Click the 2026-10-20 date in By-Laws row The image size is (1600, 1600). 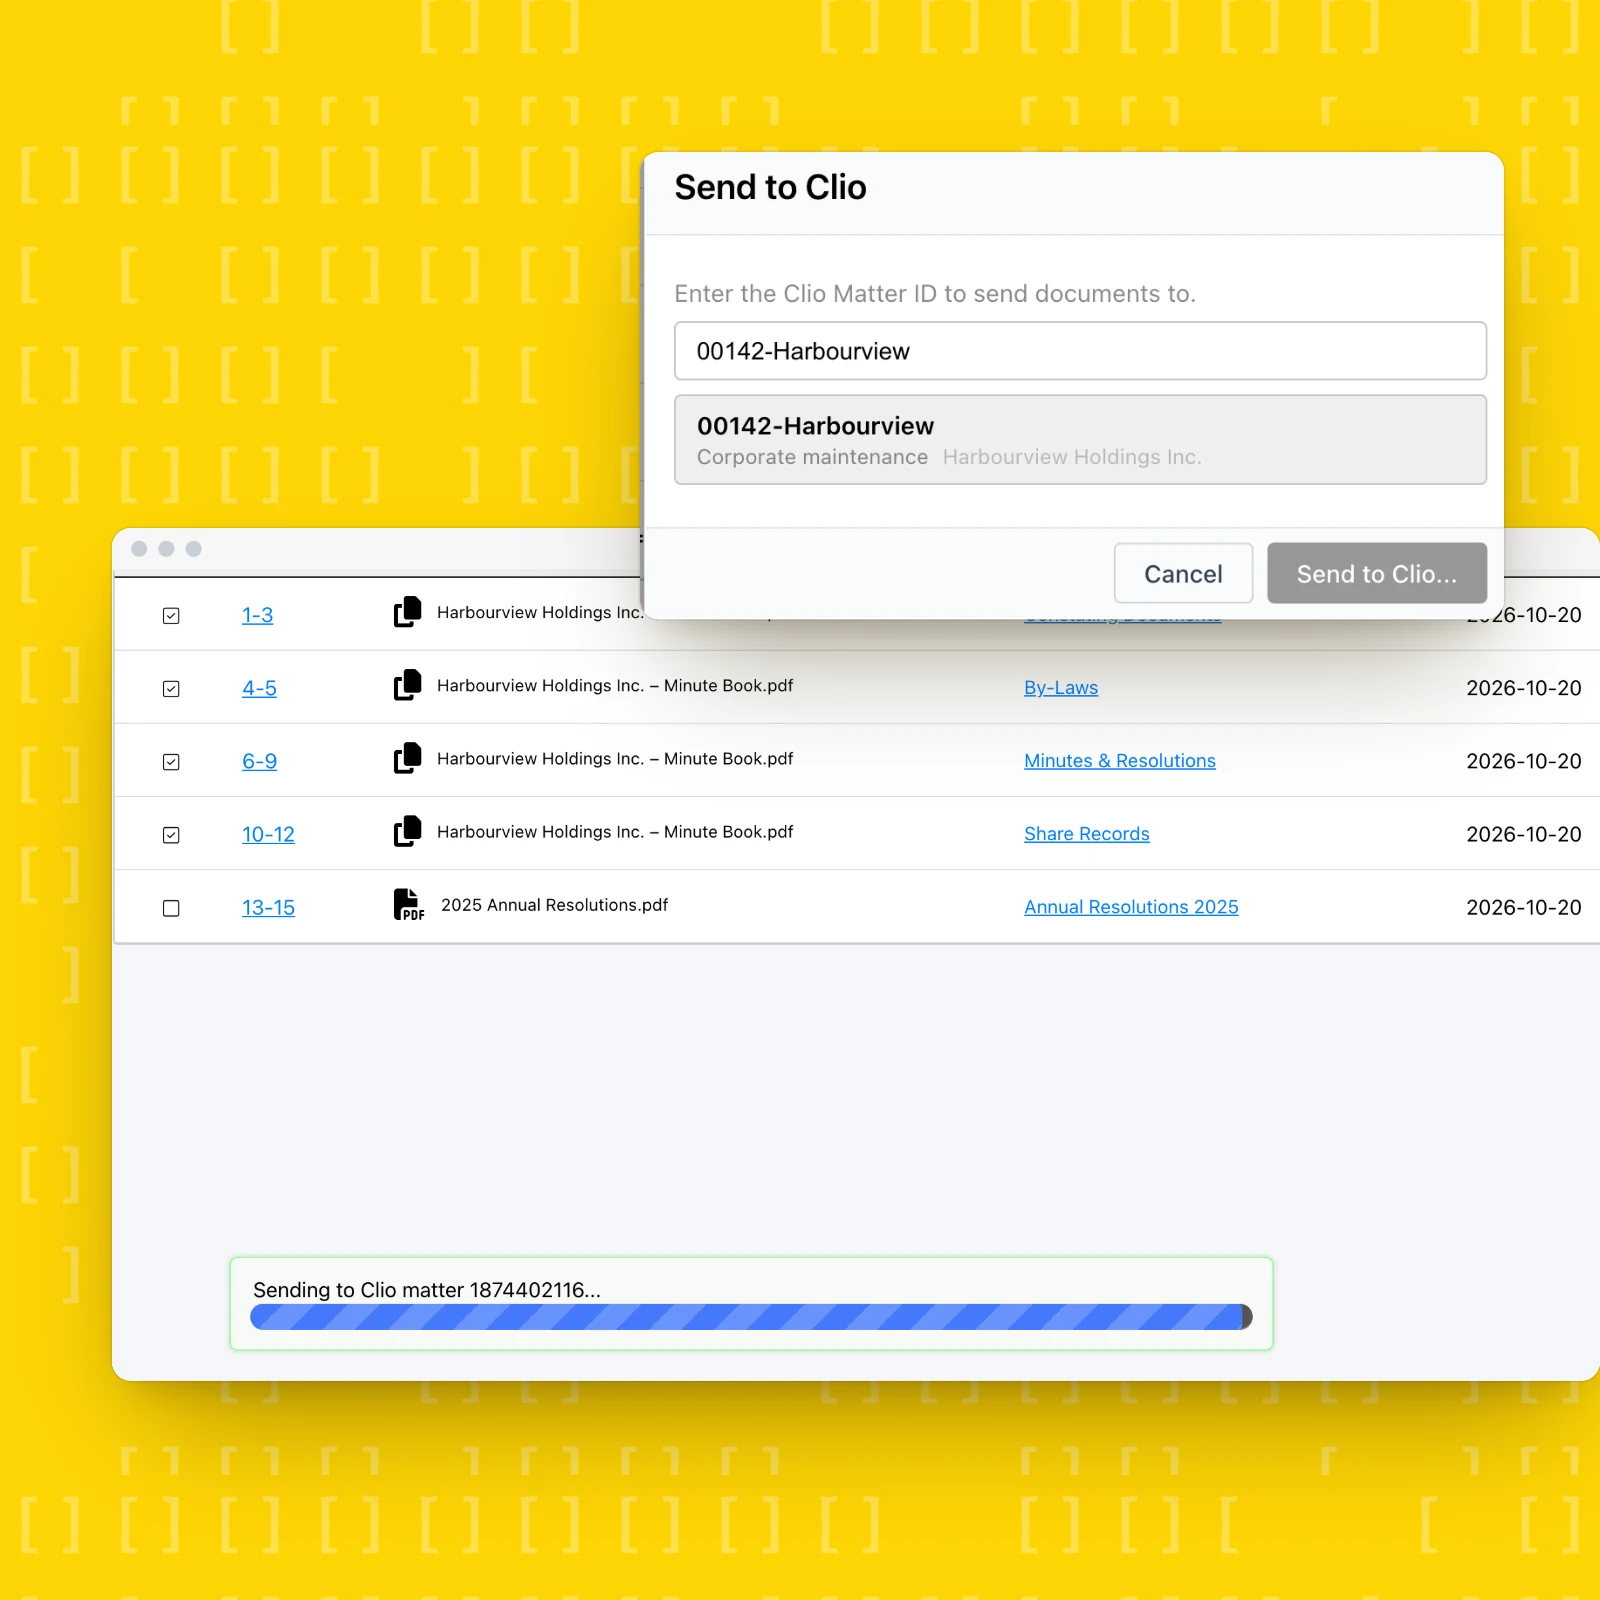click(x=1524, y=688)
